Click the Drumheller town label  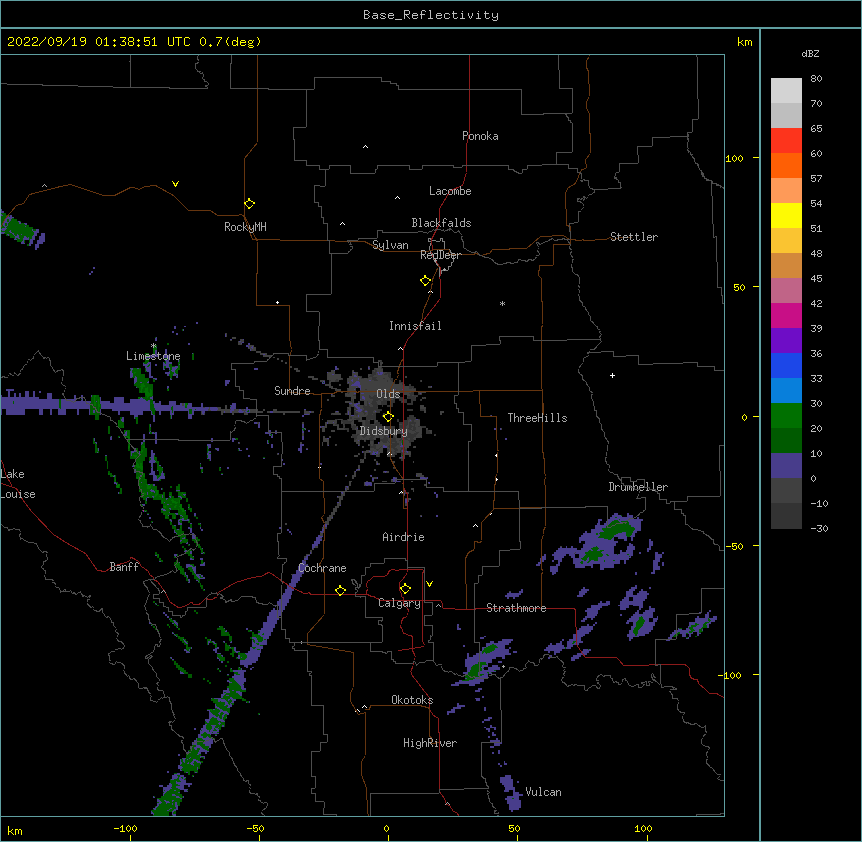click(x=638, y=487)
